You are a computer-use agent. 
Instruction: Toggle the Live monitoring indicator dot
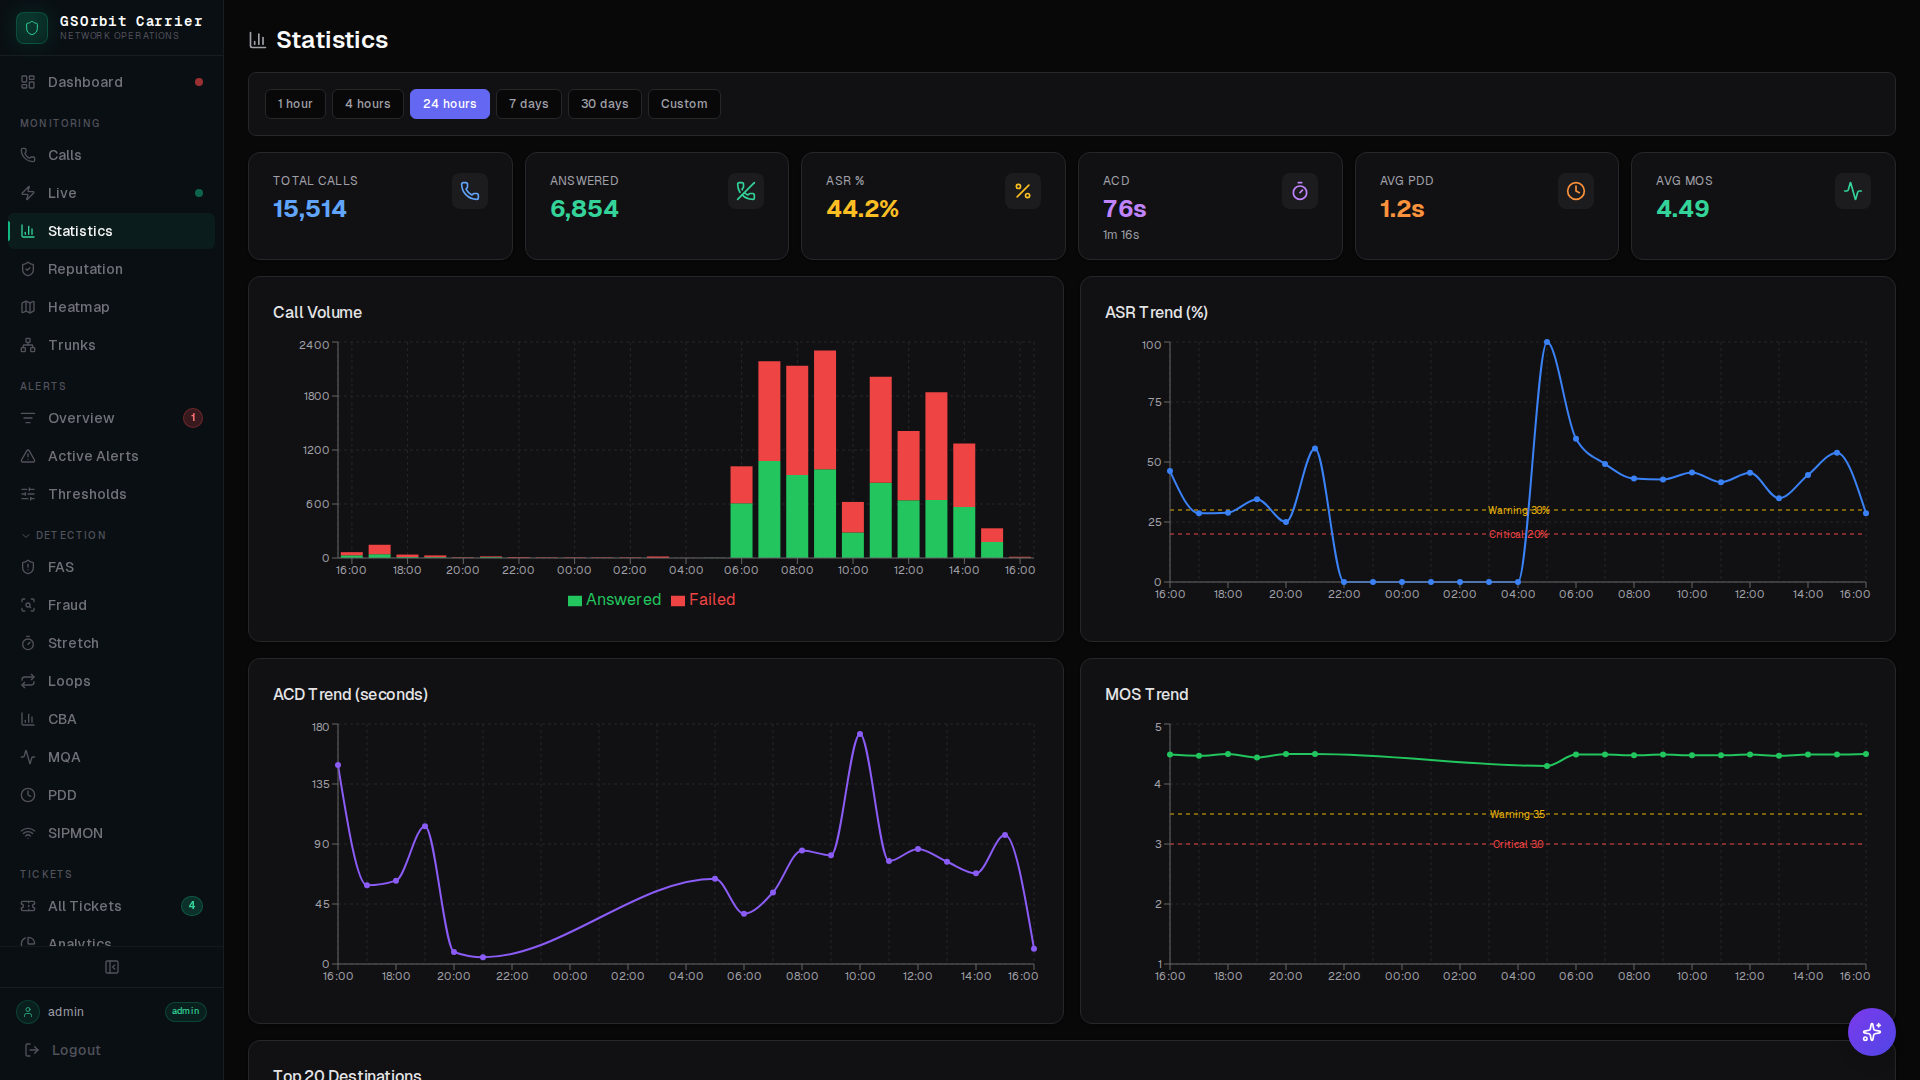click(199, 193)
